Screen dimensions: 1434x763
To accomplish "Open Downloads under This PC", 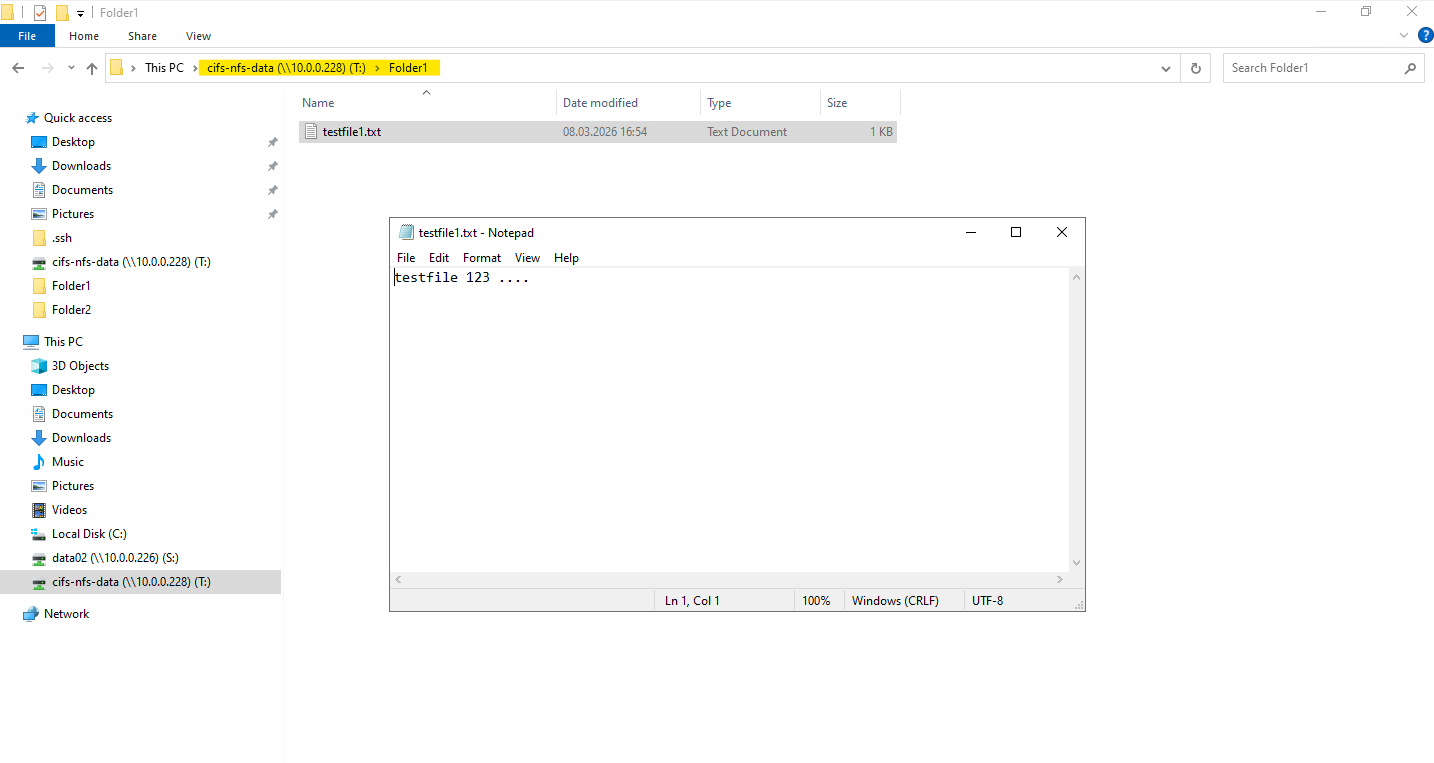I will [x=81, y=438].
